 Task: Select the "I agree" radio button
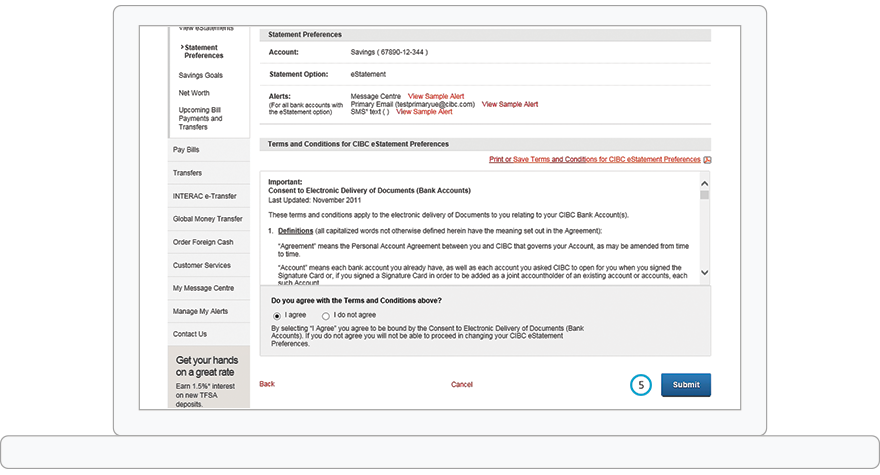point(277,316)
